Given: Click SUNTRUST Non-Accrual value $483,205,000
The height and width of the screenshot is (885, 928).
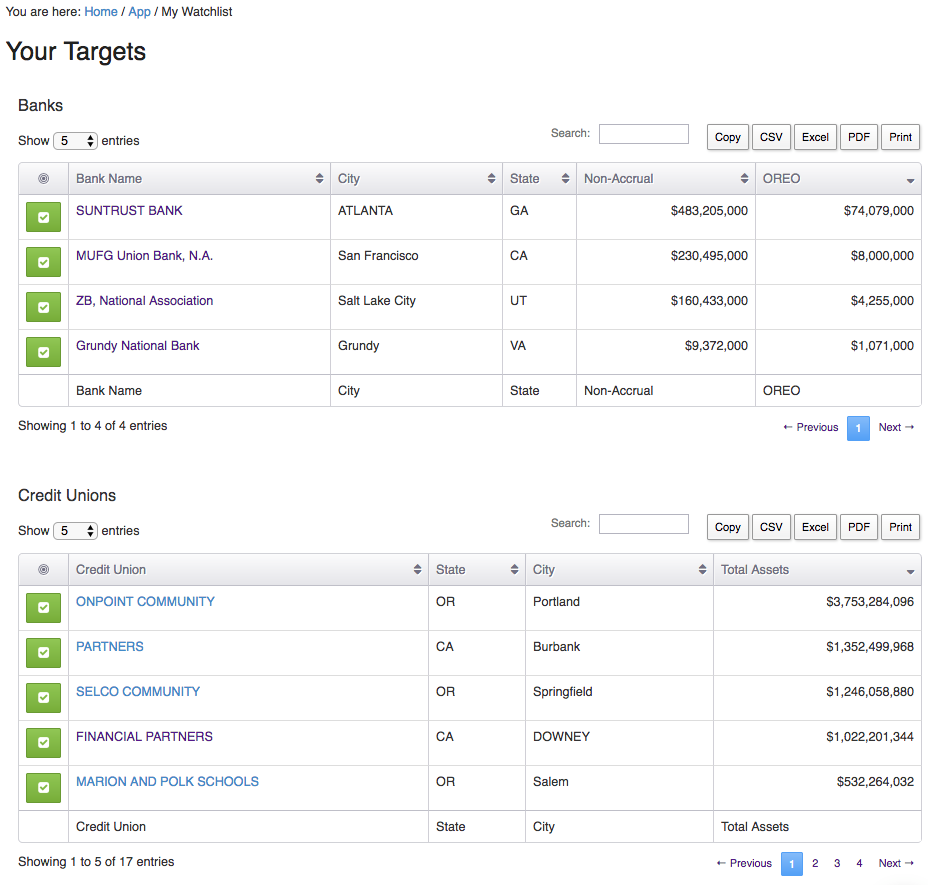Looking at the screenshot, I should click(x=709, y=211).
